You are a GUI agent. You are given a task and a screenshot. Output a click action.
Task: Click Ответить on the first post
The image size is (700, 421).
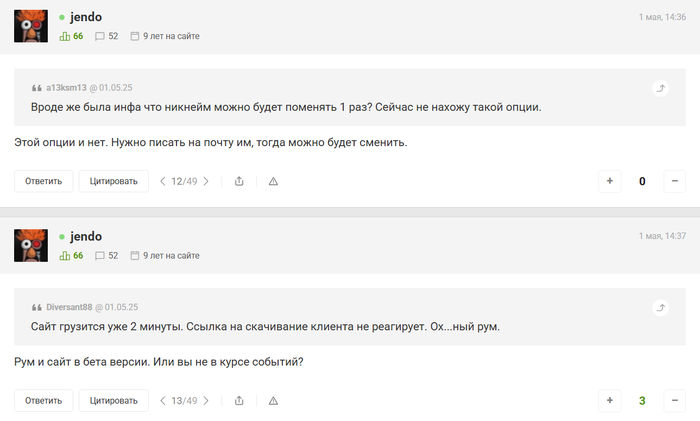43,181
